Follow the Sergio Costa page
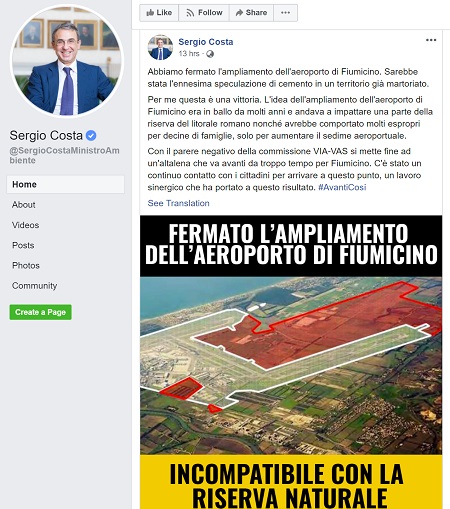The image size is (450, 509). tap(204, 13)
